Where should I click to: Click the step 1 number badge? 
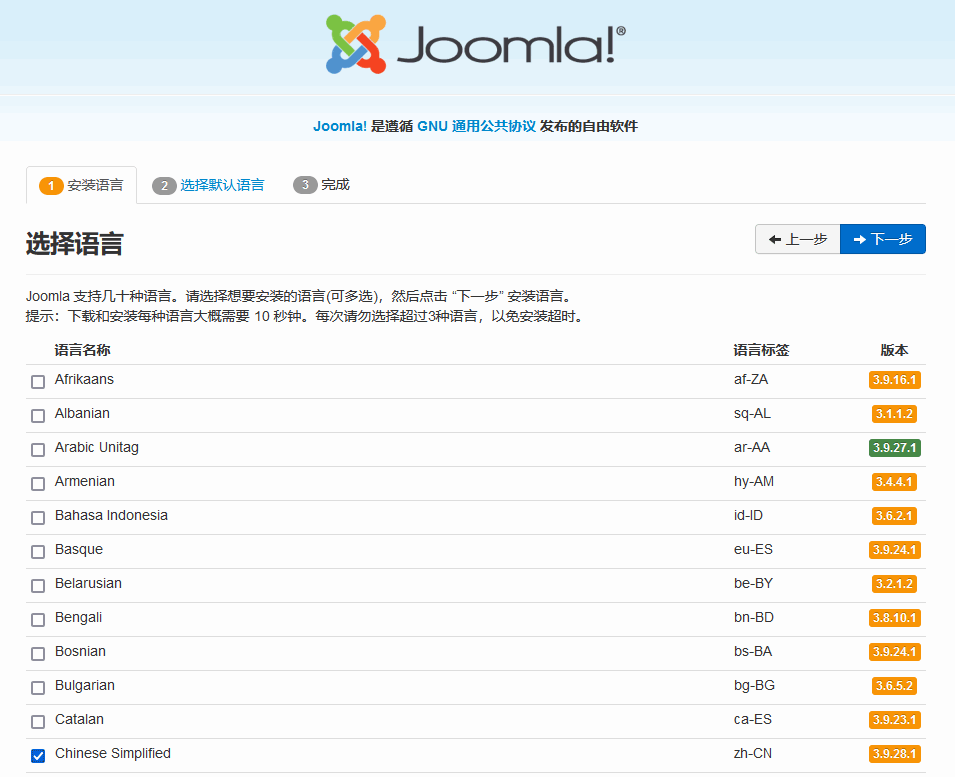51,186
